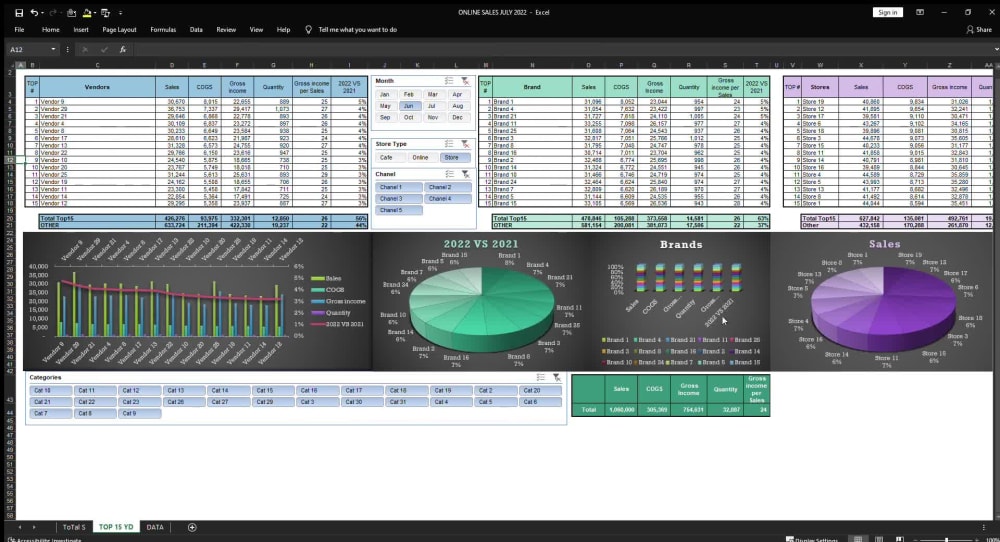Clear filter on Chanel slicer
Image resolution: width=1000 pixels, height=542 pixels.
click(465, 174)
